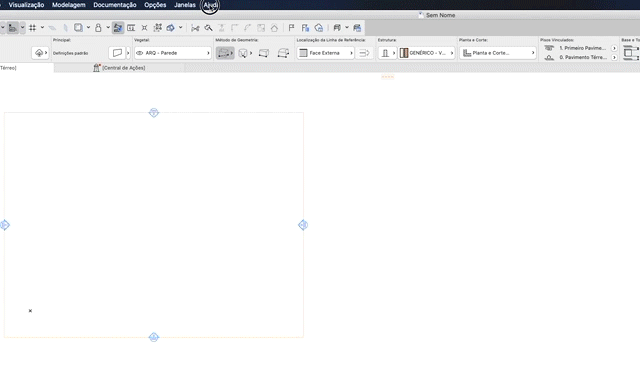Open the Modelagem menu
The height and width of the screenshot is (376, 640).
click(69, 5)
